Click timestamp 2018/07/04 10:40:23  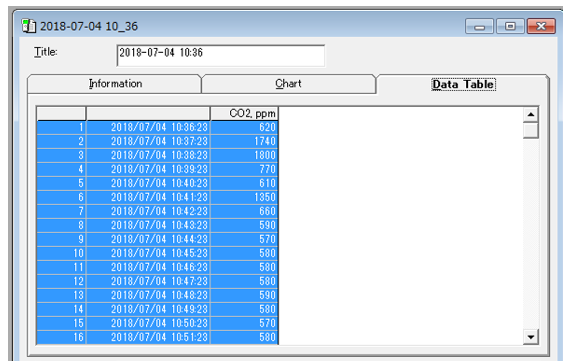pos(148,183)
